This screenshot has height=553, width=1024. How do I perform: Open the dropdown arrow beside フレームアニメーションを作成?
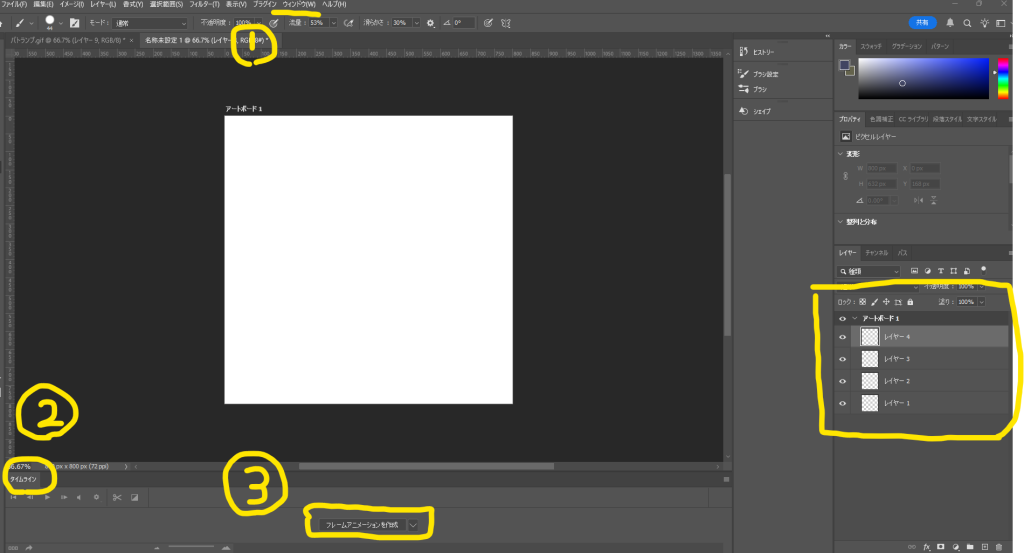coord(413,525)
